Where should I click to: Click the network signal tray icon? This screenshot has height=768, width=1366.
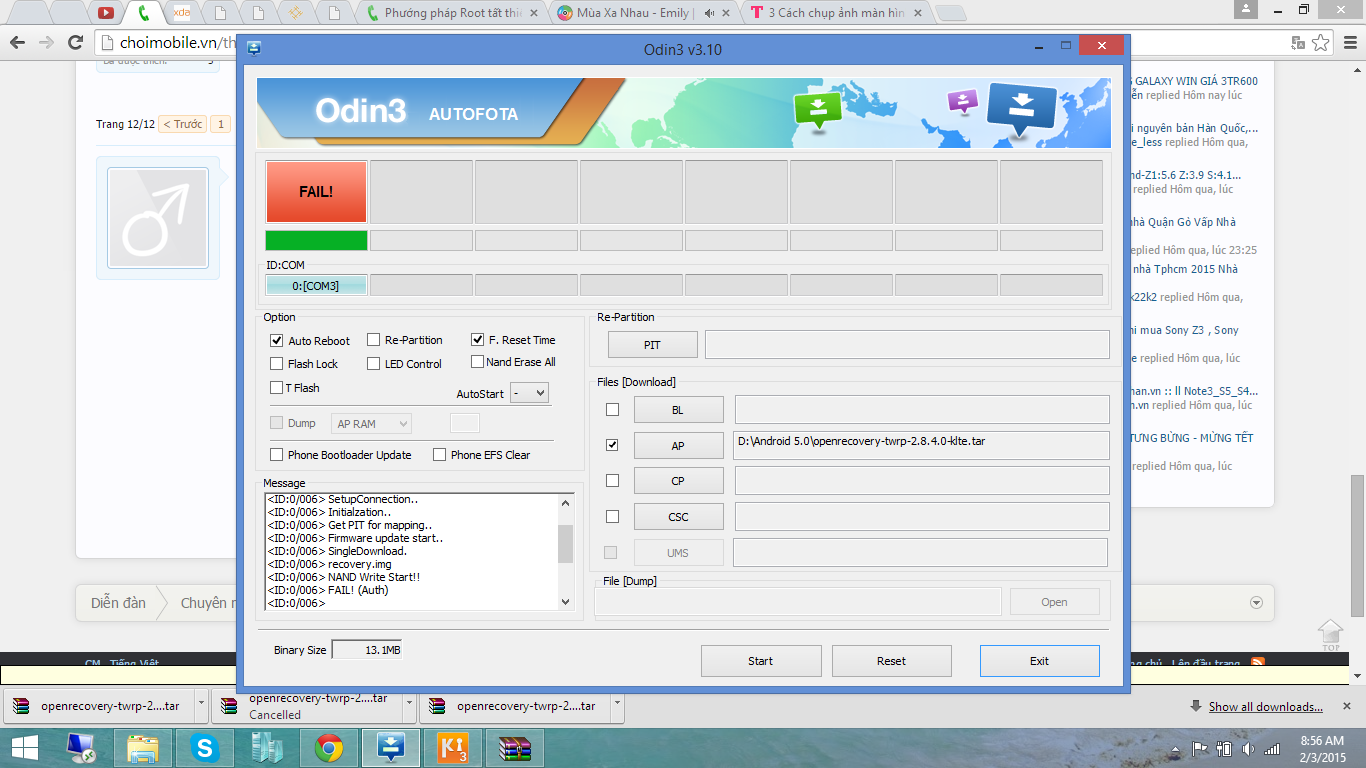coord(1272,749)
